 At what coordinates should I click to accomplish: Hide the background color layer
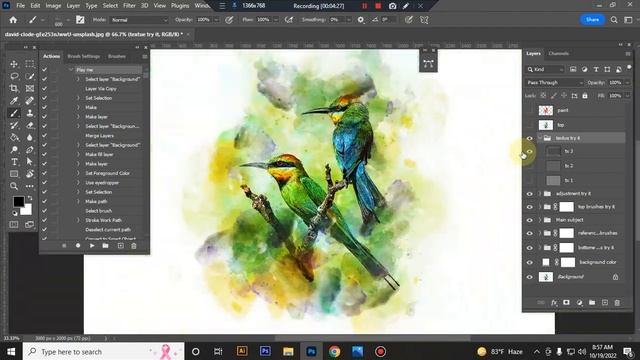click(529, 262)
